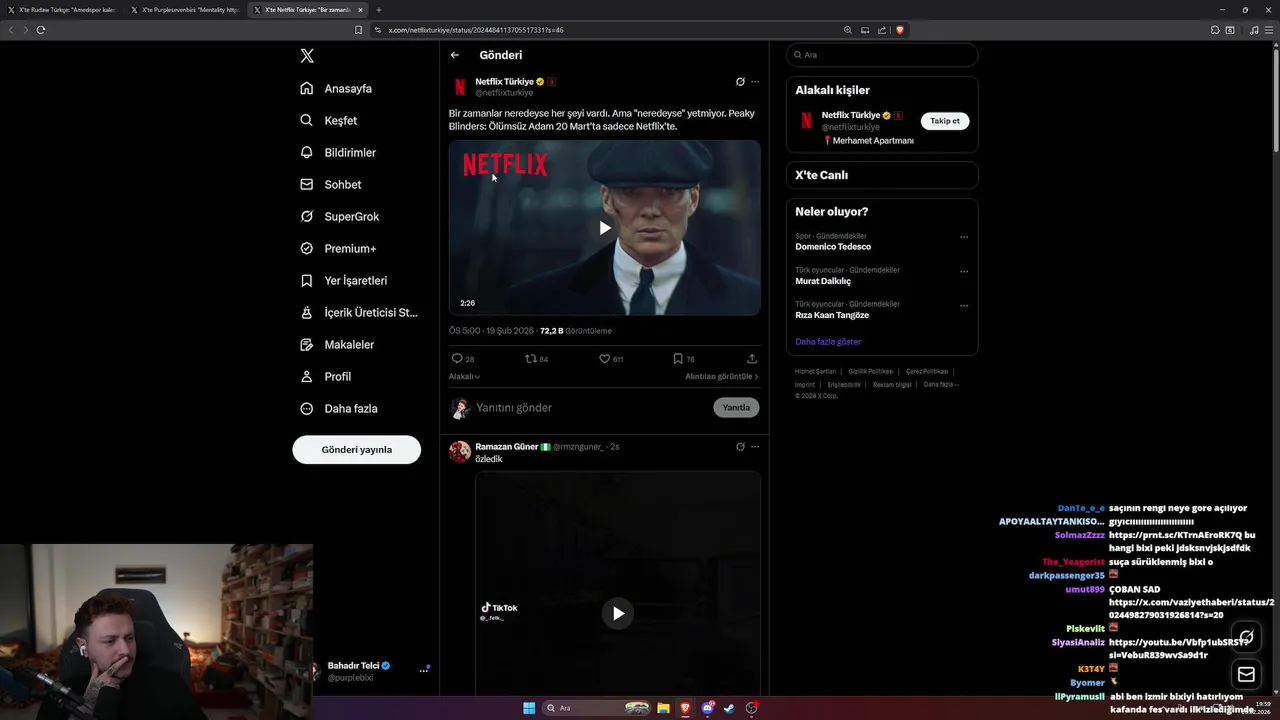Open File Explorer from the taskbar
Viewport: 1280px width, 720px height.
pyautogui.click(x=663, y=708)
